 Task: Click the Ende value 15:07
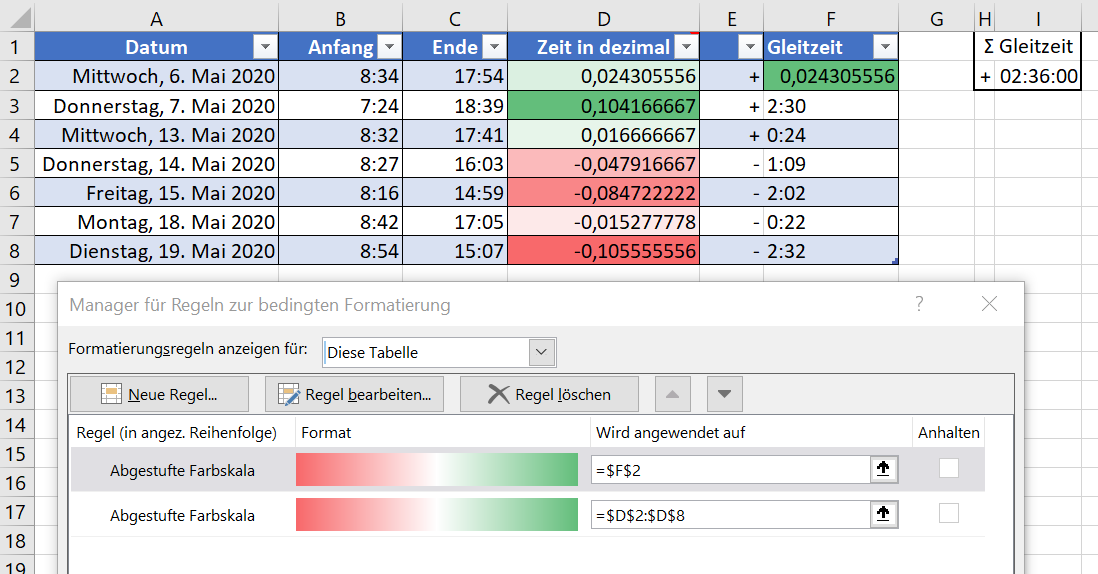(455, 251)
